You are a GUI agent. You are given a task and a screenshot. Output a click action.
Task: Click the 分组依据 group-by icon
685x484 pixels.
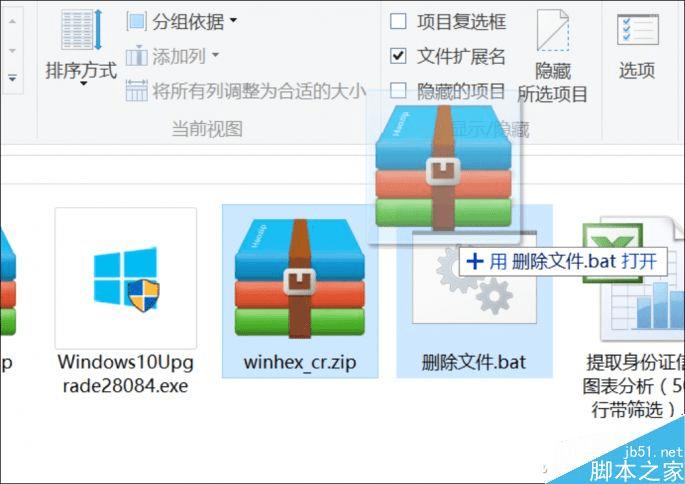click(136, 21)
